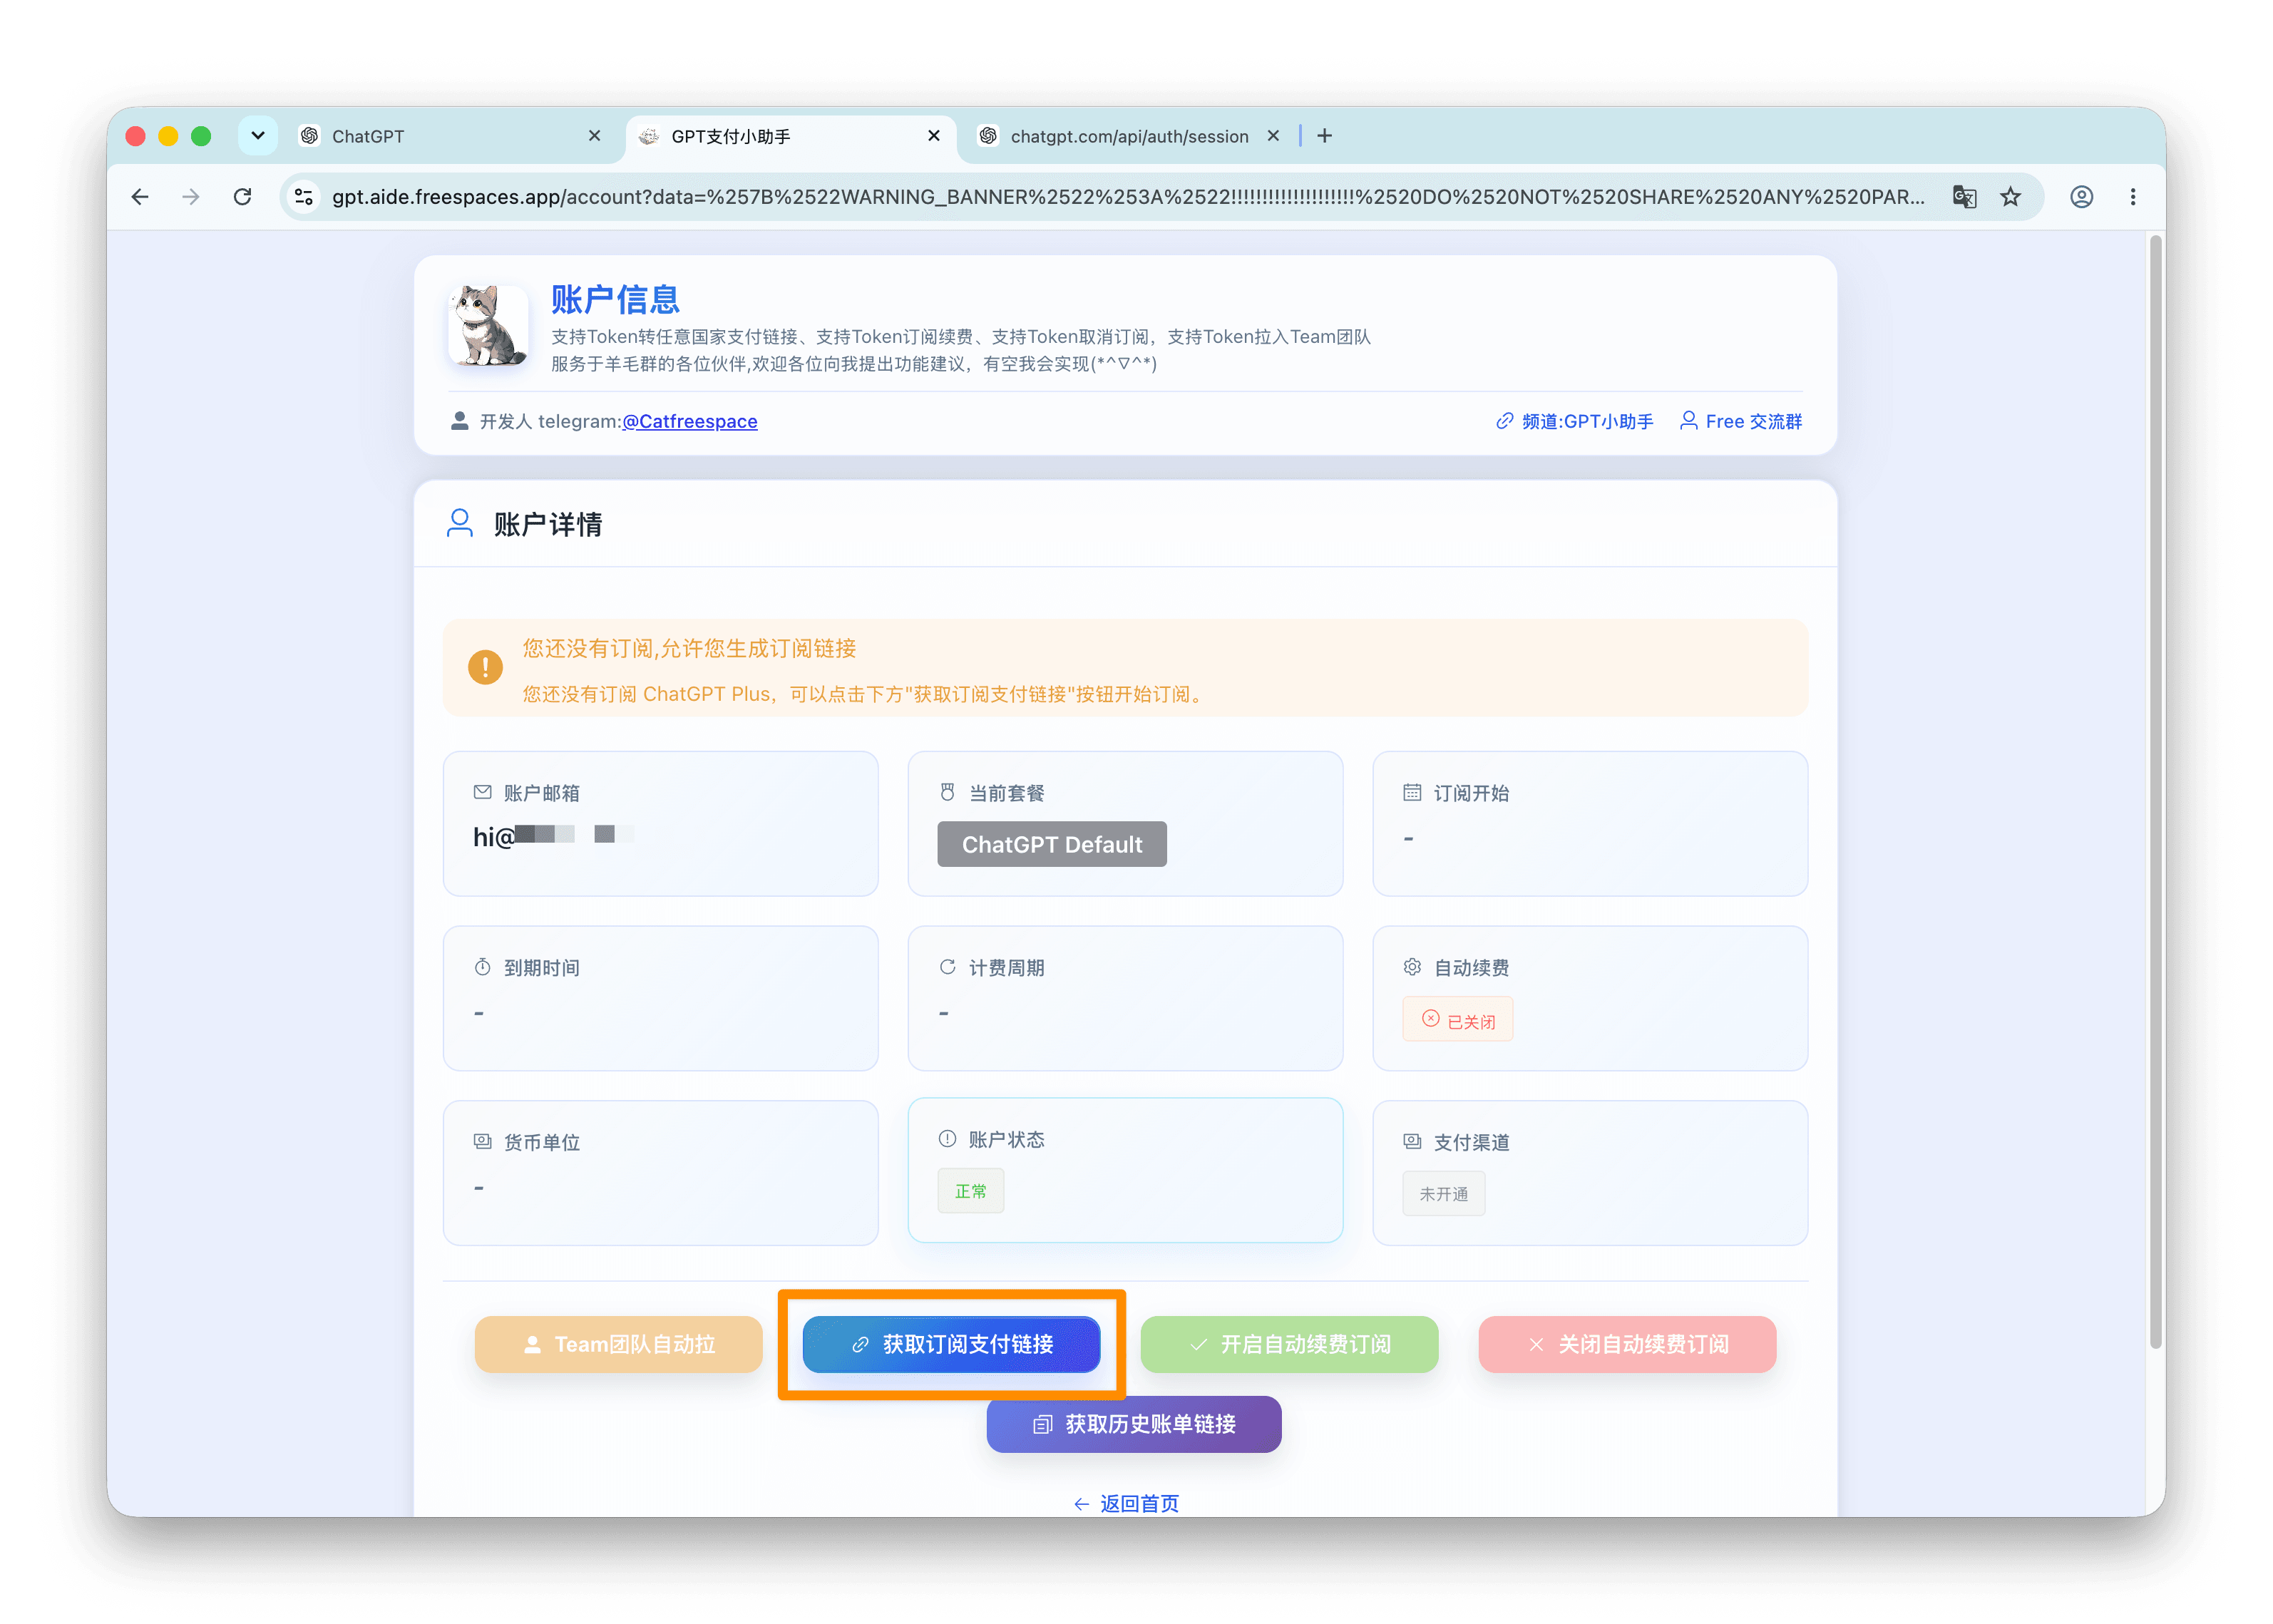Click the green macOS maximize window button
2273x1624 pixels.
pyautogui.click(x=201, y=136)
